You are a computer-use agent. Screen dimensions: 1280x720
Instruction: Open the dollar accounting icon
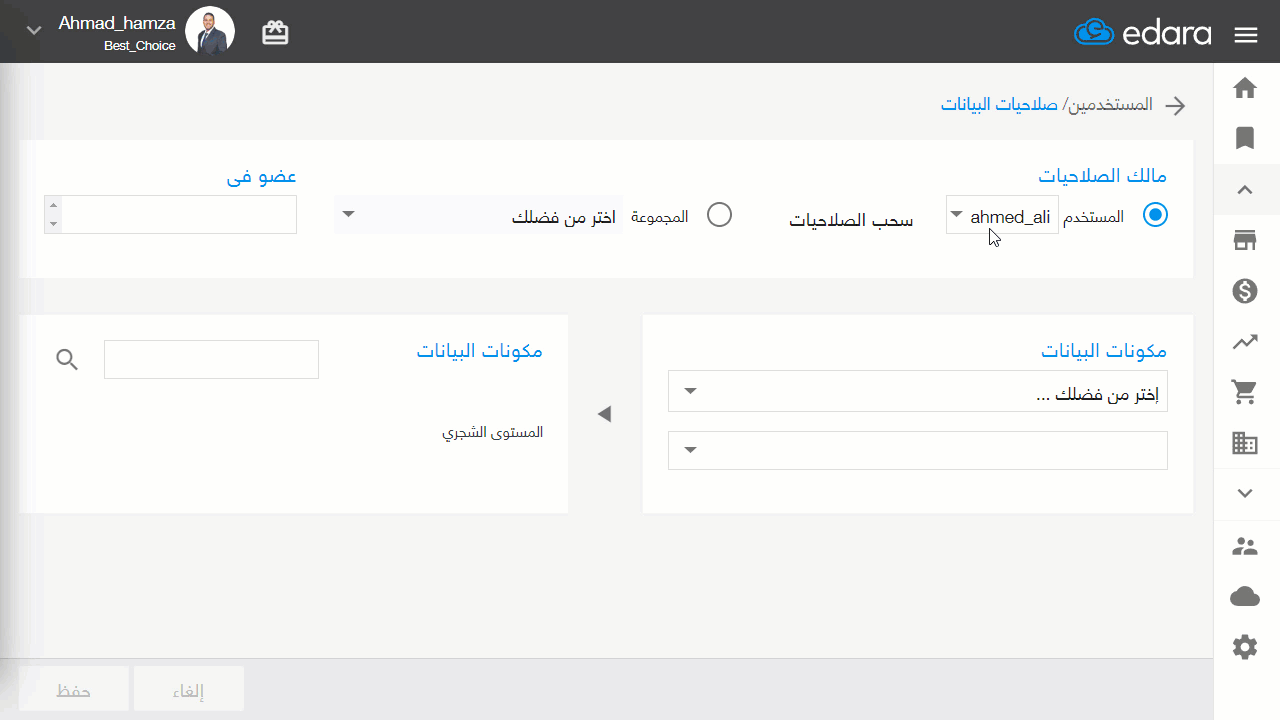1245,291
